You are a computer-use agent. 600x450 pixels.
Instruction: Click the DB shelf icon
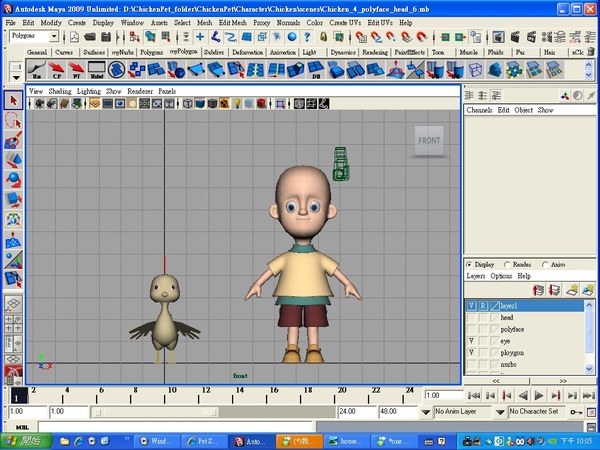(316, 70)
